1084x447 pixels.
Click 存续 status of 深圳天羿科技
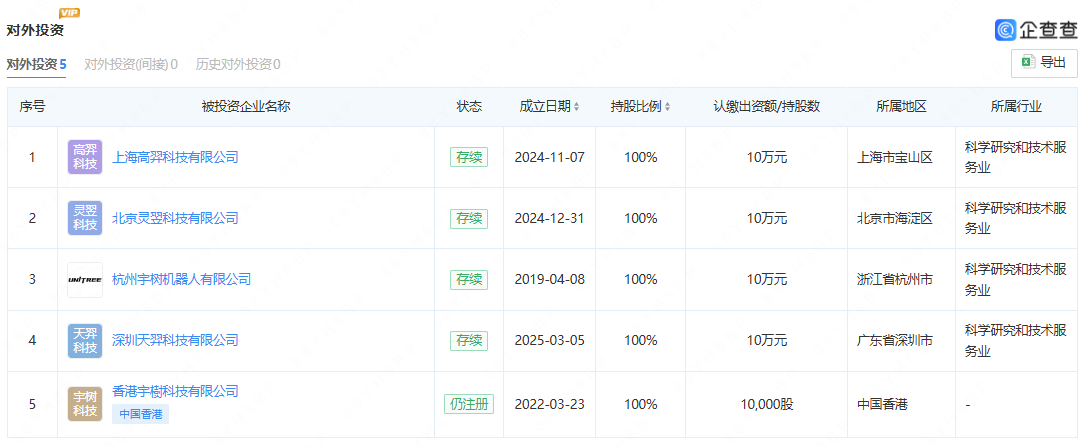click(469, 341)
